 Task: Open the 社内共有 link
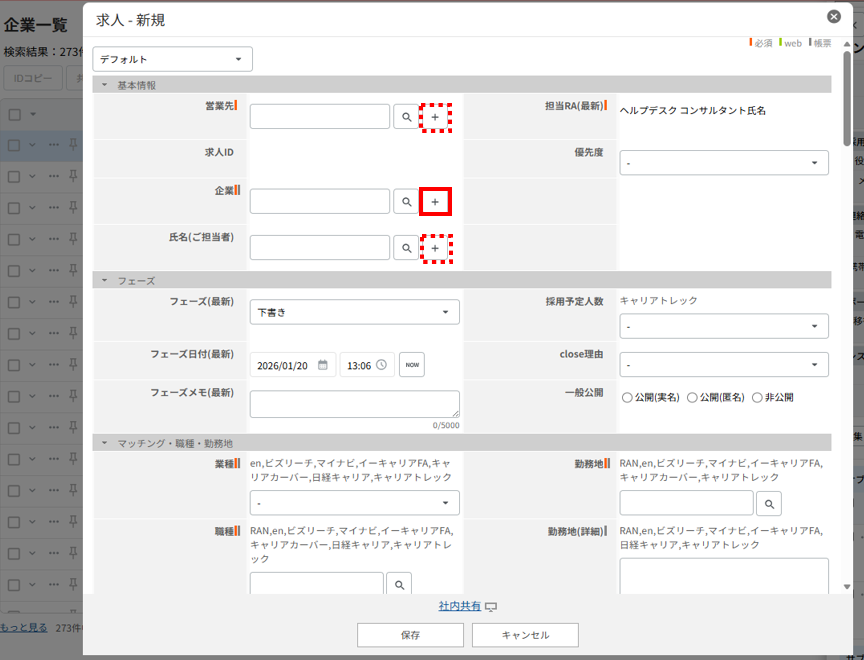point(459,607)
